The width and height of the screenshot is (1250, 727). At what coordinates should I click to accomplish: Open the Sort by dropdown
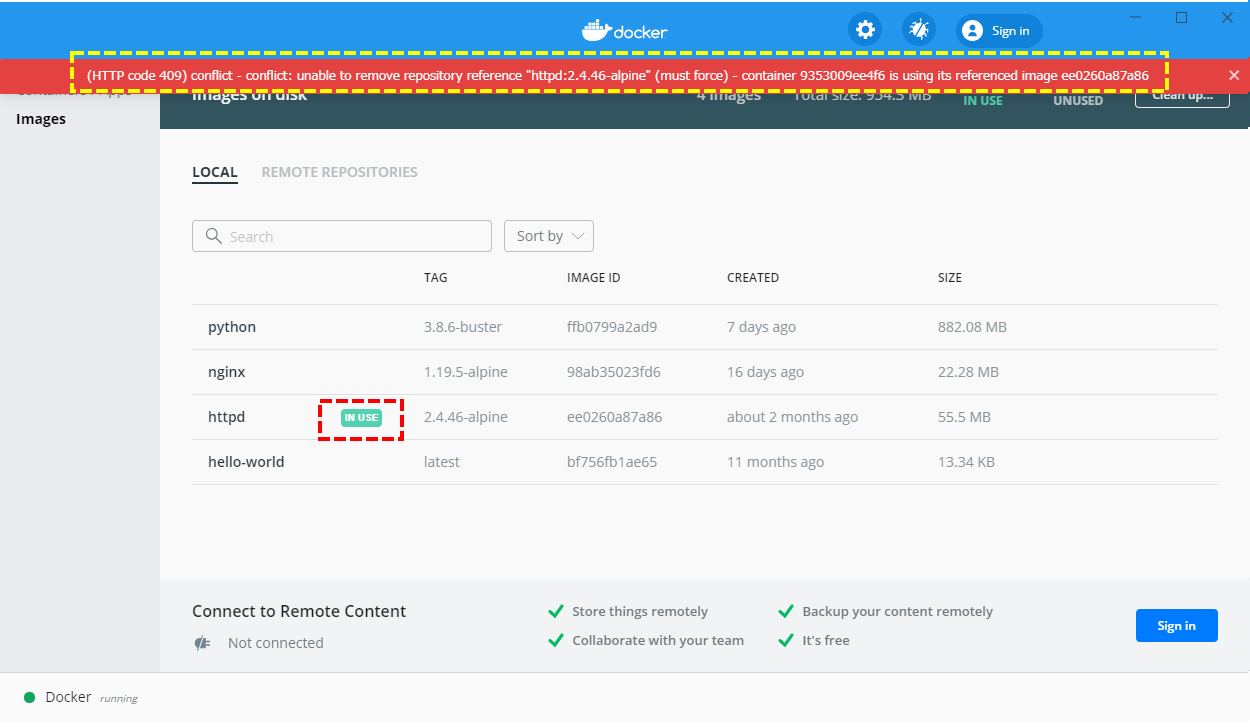point(549,236)
